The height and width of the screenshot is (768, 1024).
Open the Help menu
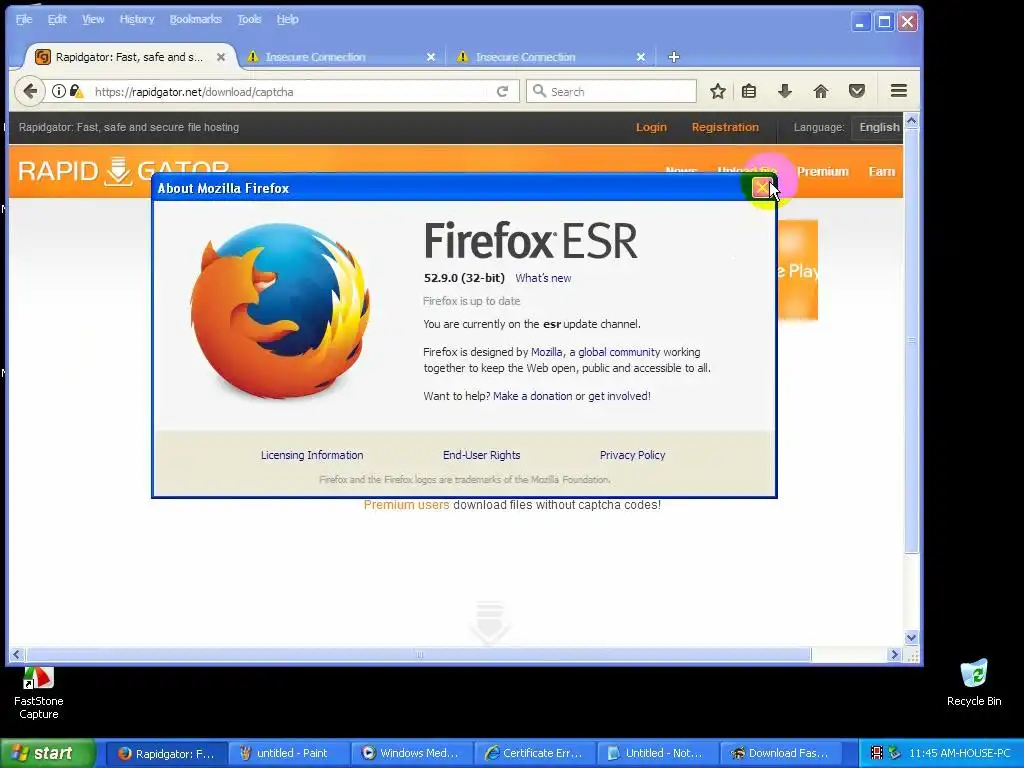tap(288, 20)
